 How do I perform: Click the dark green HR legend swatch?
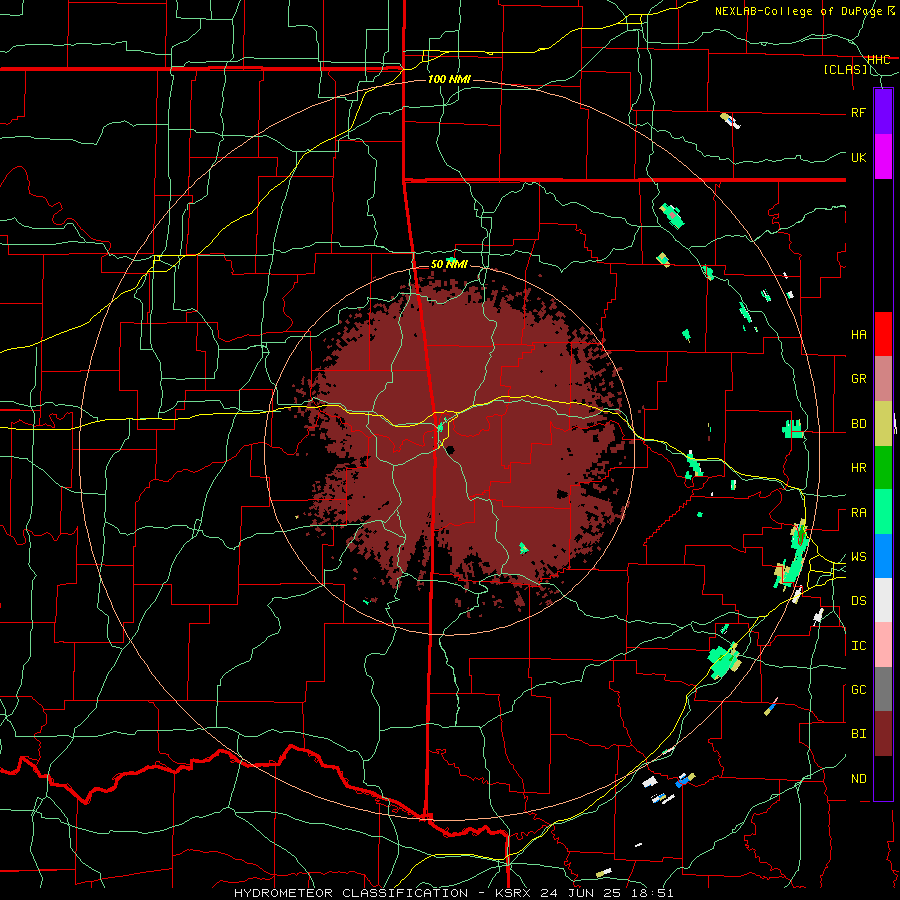coord(883,468)
